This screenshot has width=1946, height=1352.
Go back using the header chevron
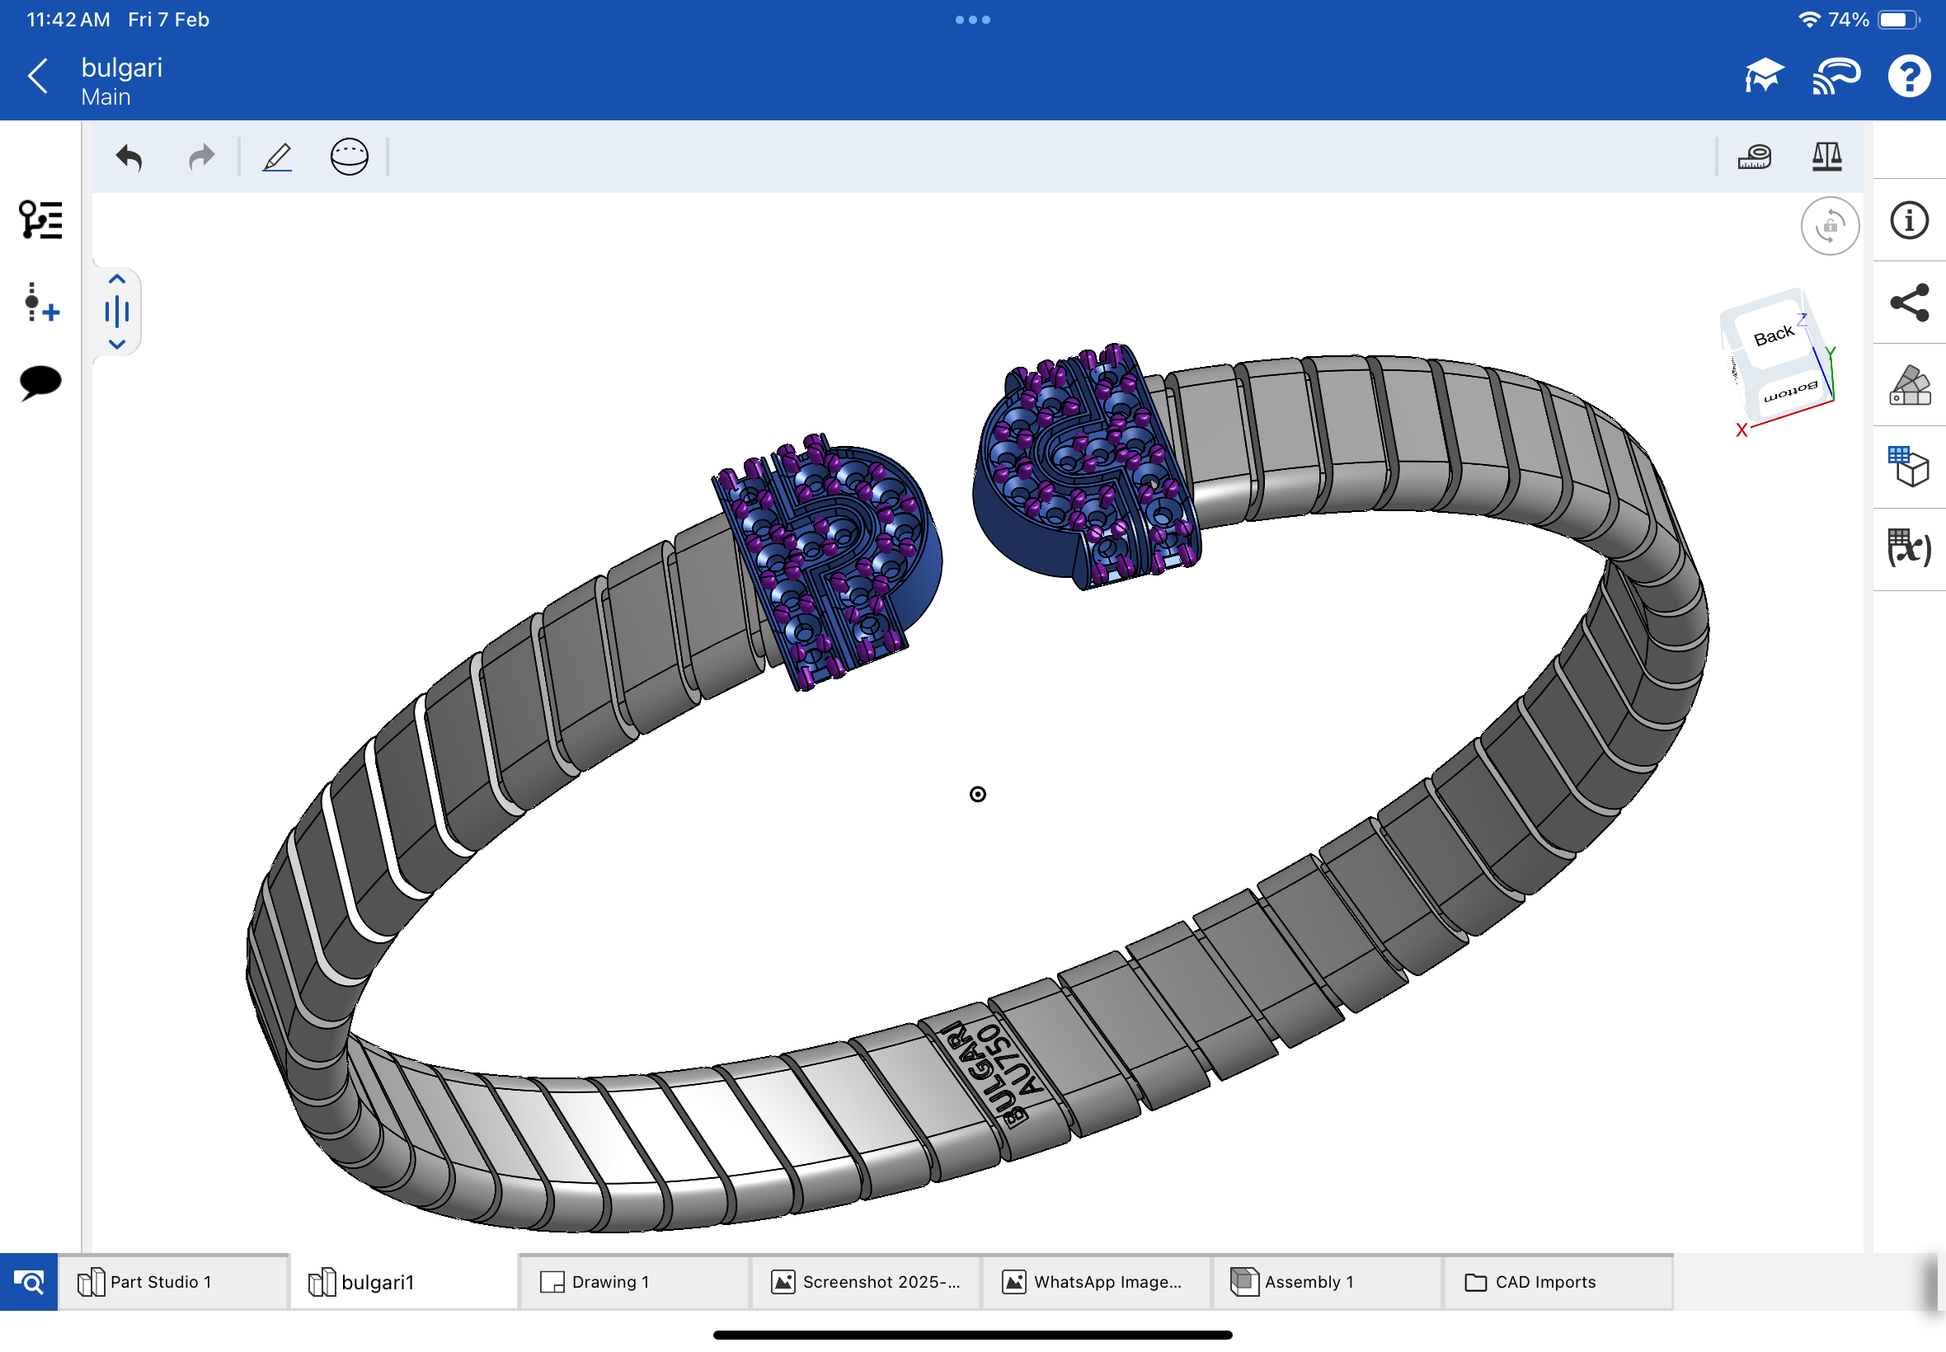coord(38,76)
